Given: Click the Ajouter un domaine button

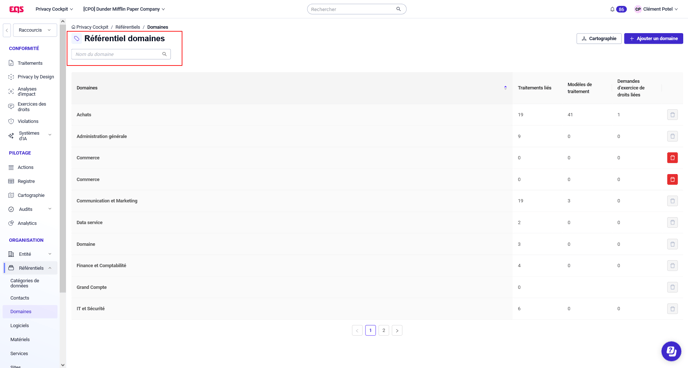Looking at the screenshot, I should [x=653, y=39].
